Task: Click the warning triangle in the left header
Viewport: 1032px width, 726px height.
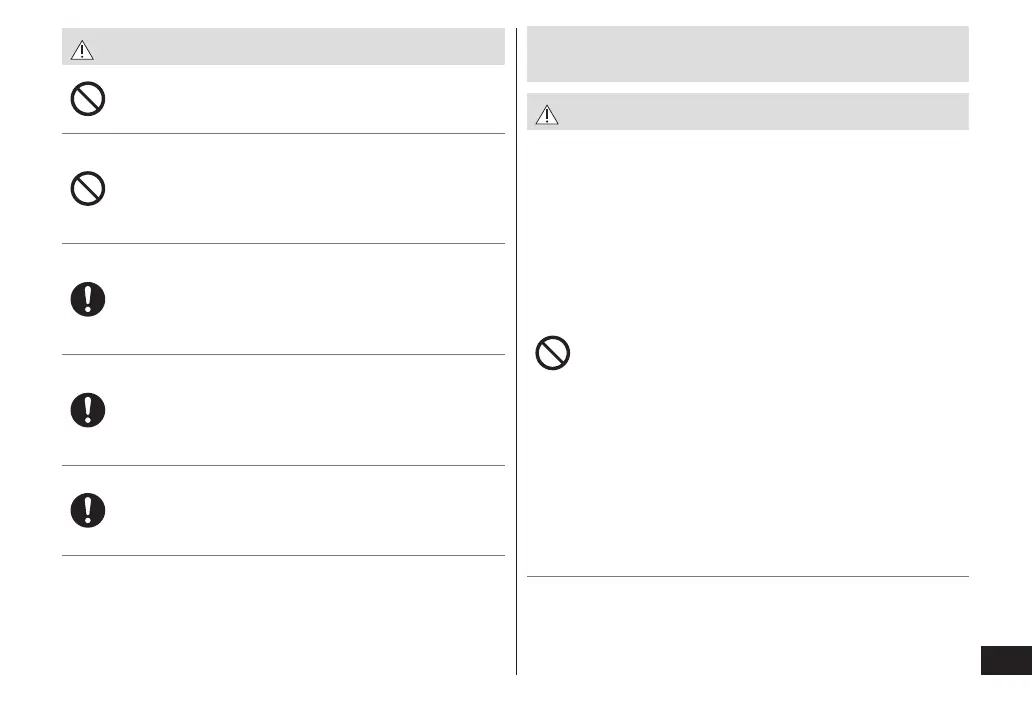Action: 81,48
